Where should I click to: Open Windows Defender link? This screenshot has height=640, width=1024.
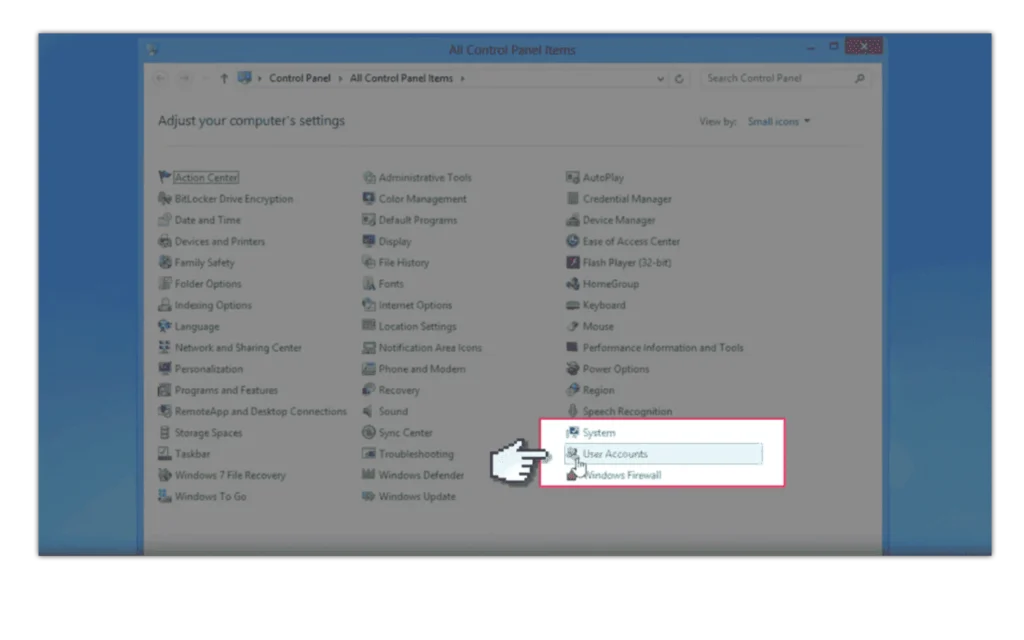pyautogui.click(x=421, y=475)
